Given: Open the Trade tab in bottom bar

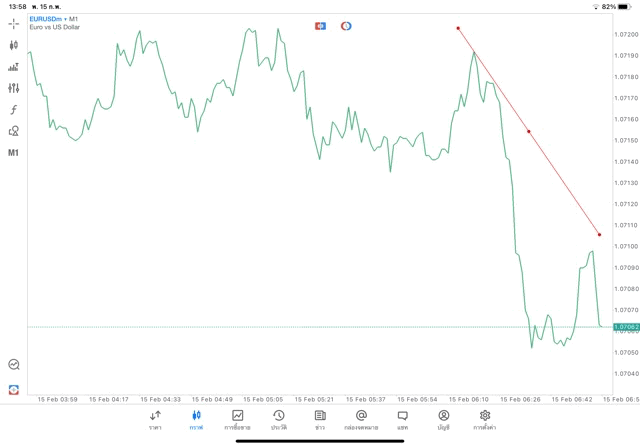Looking at the screenshot, I should pyautogui.click(x=237, y=419).
